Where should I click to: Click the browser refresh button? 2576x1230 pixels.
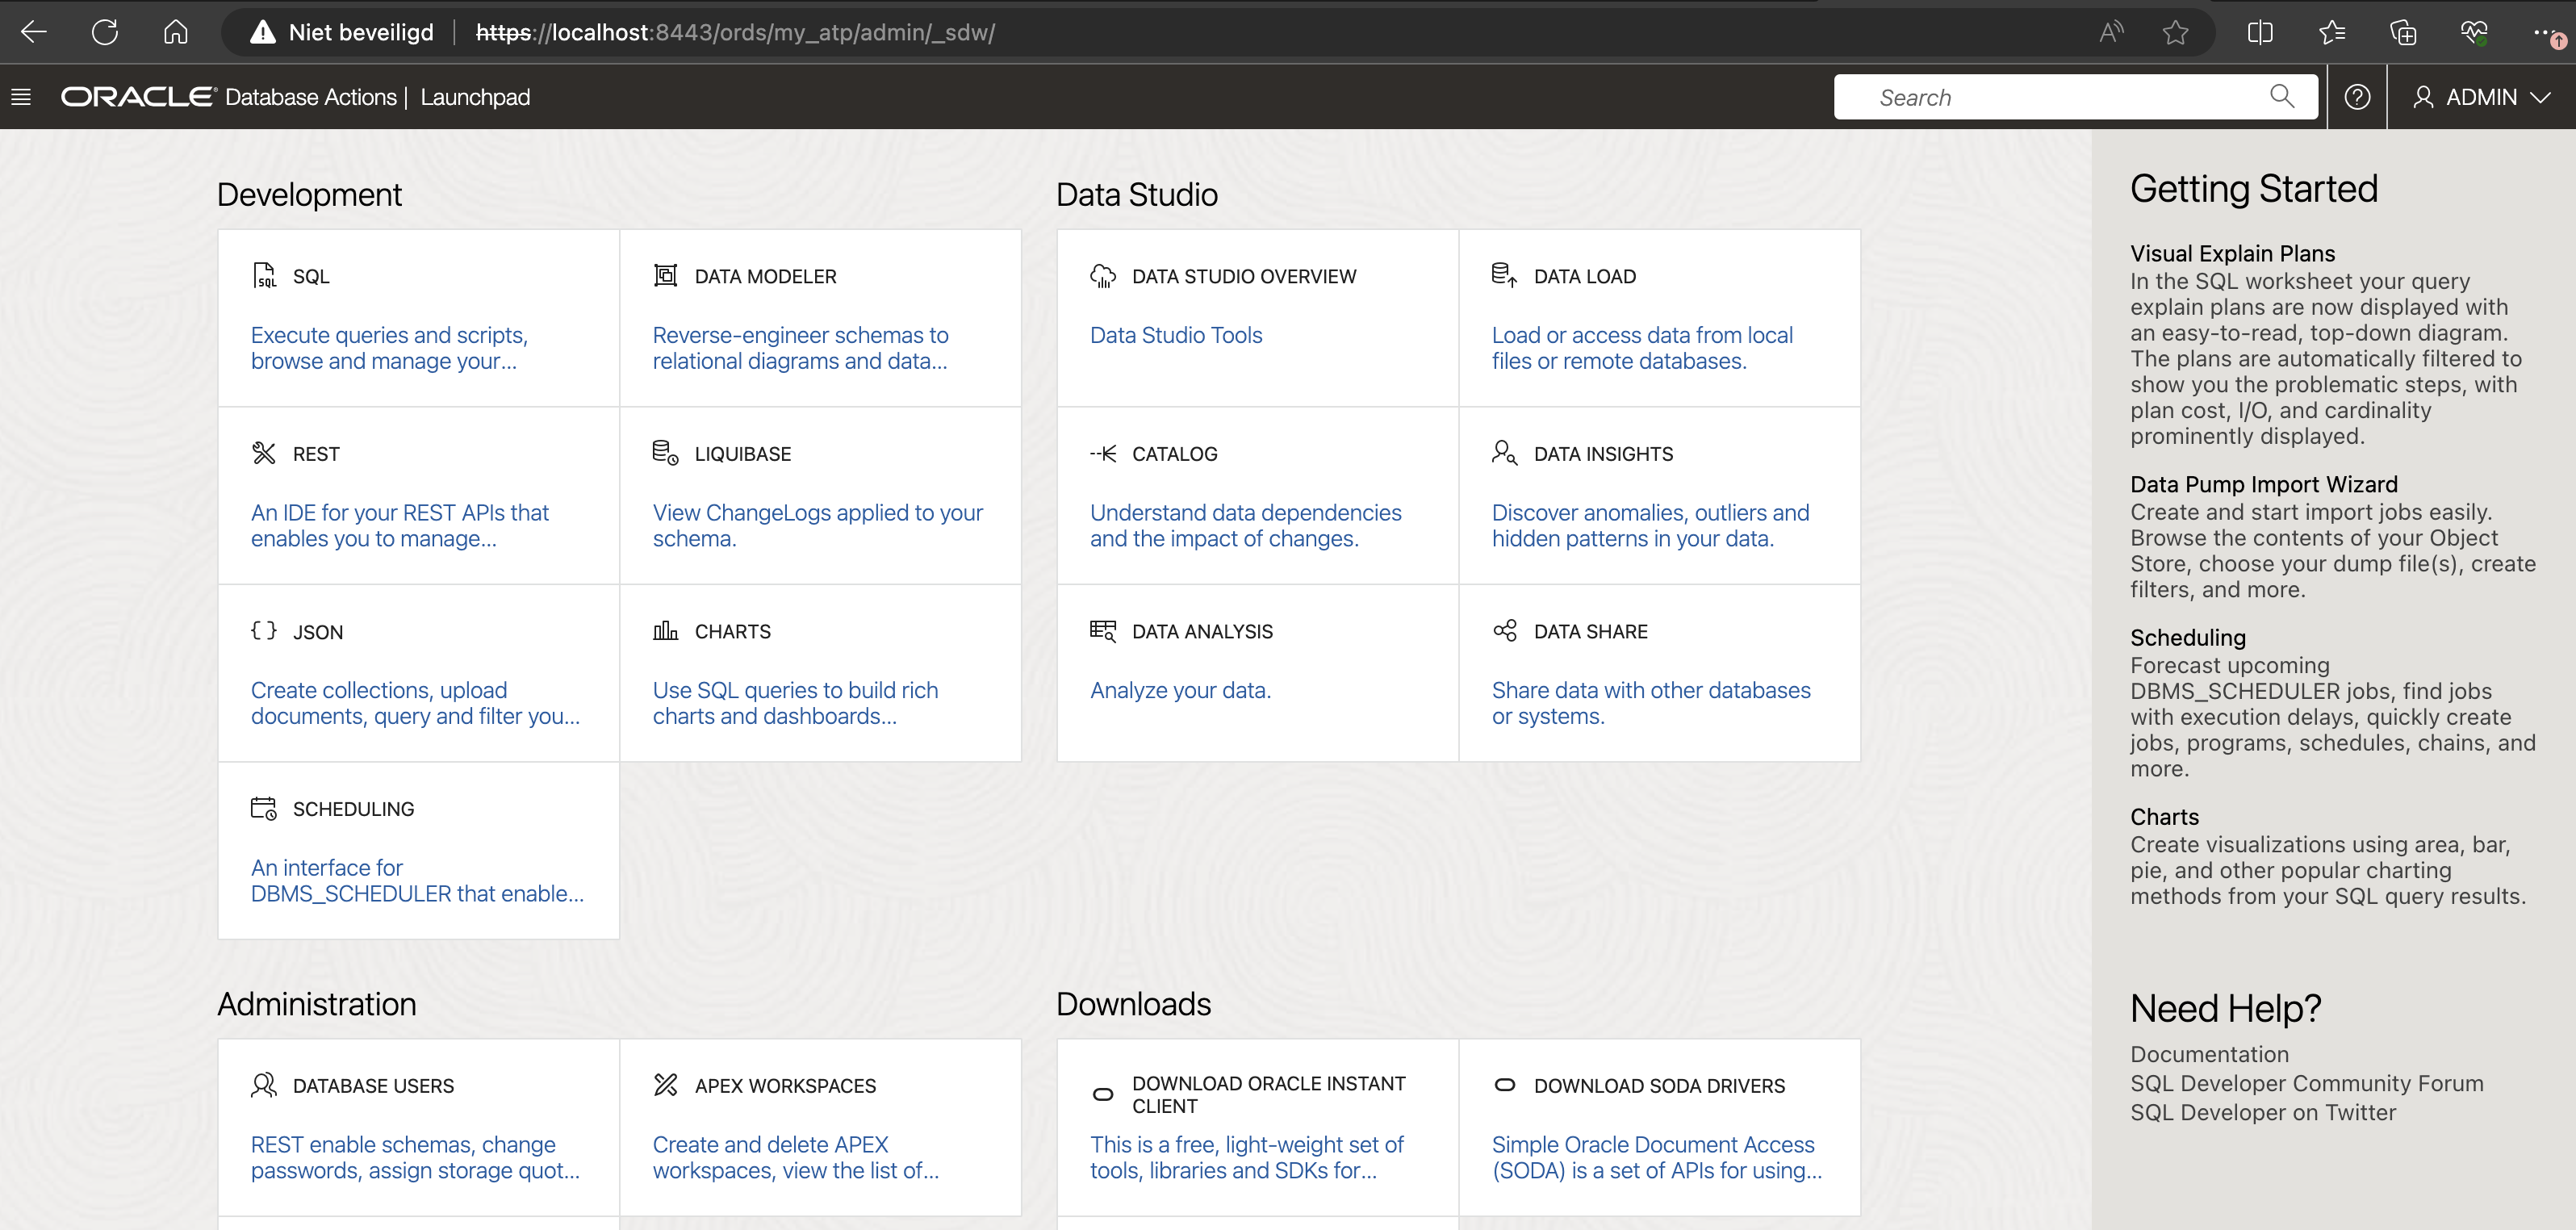[x=105, y=33]
